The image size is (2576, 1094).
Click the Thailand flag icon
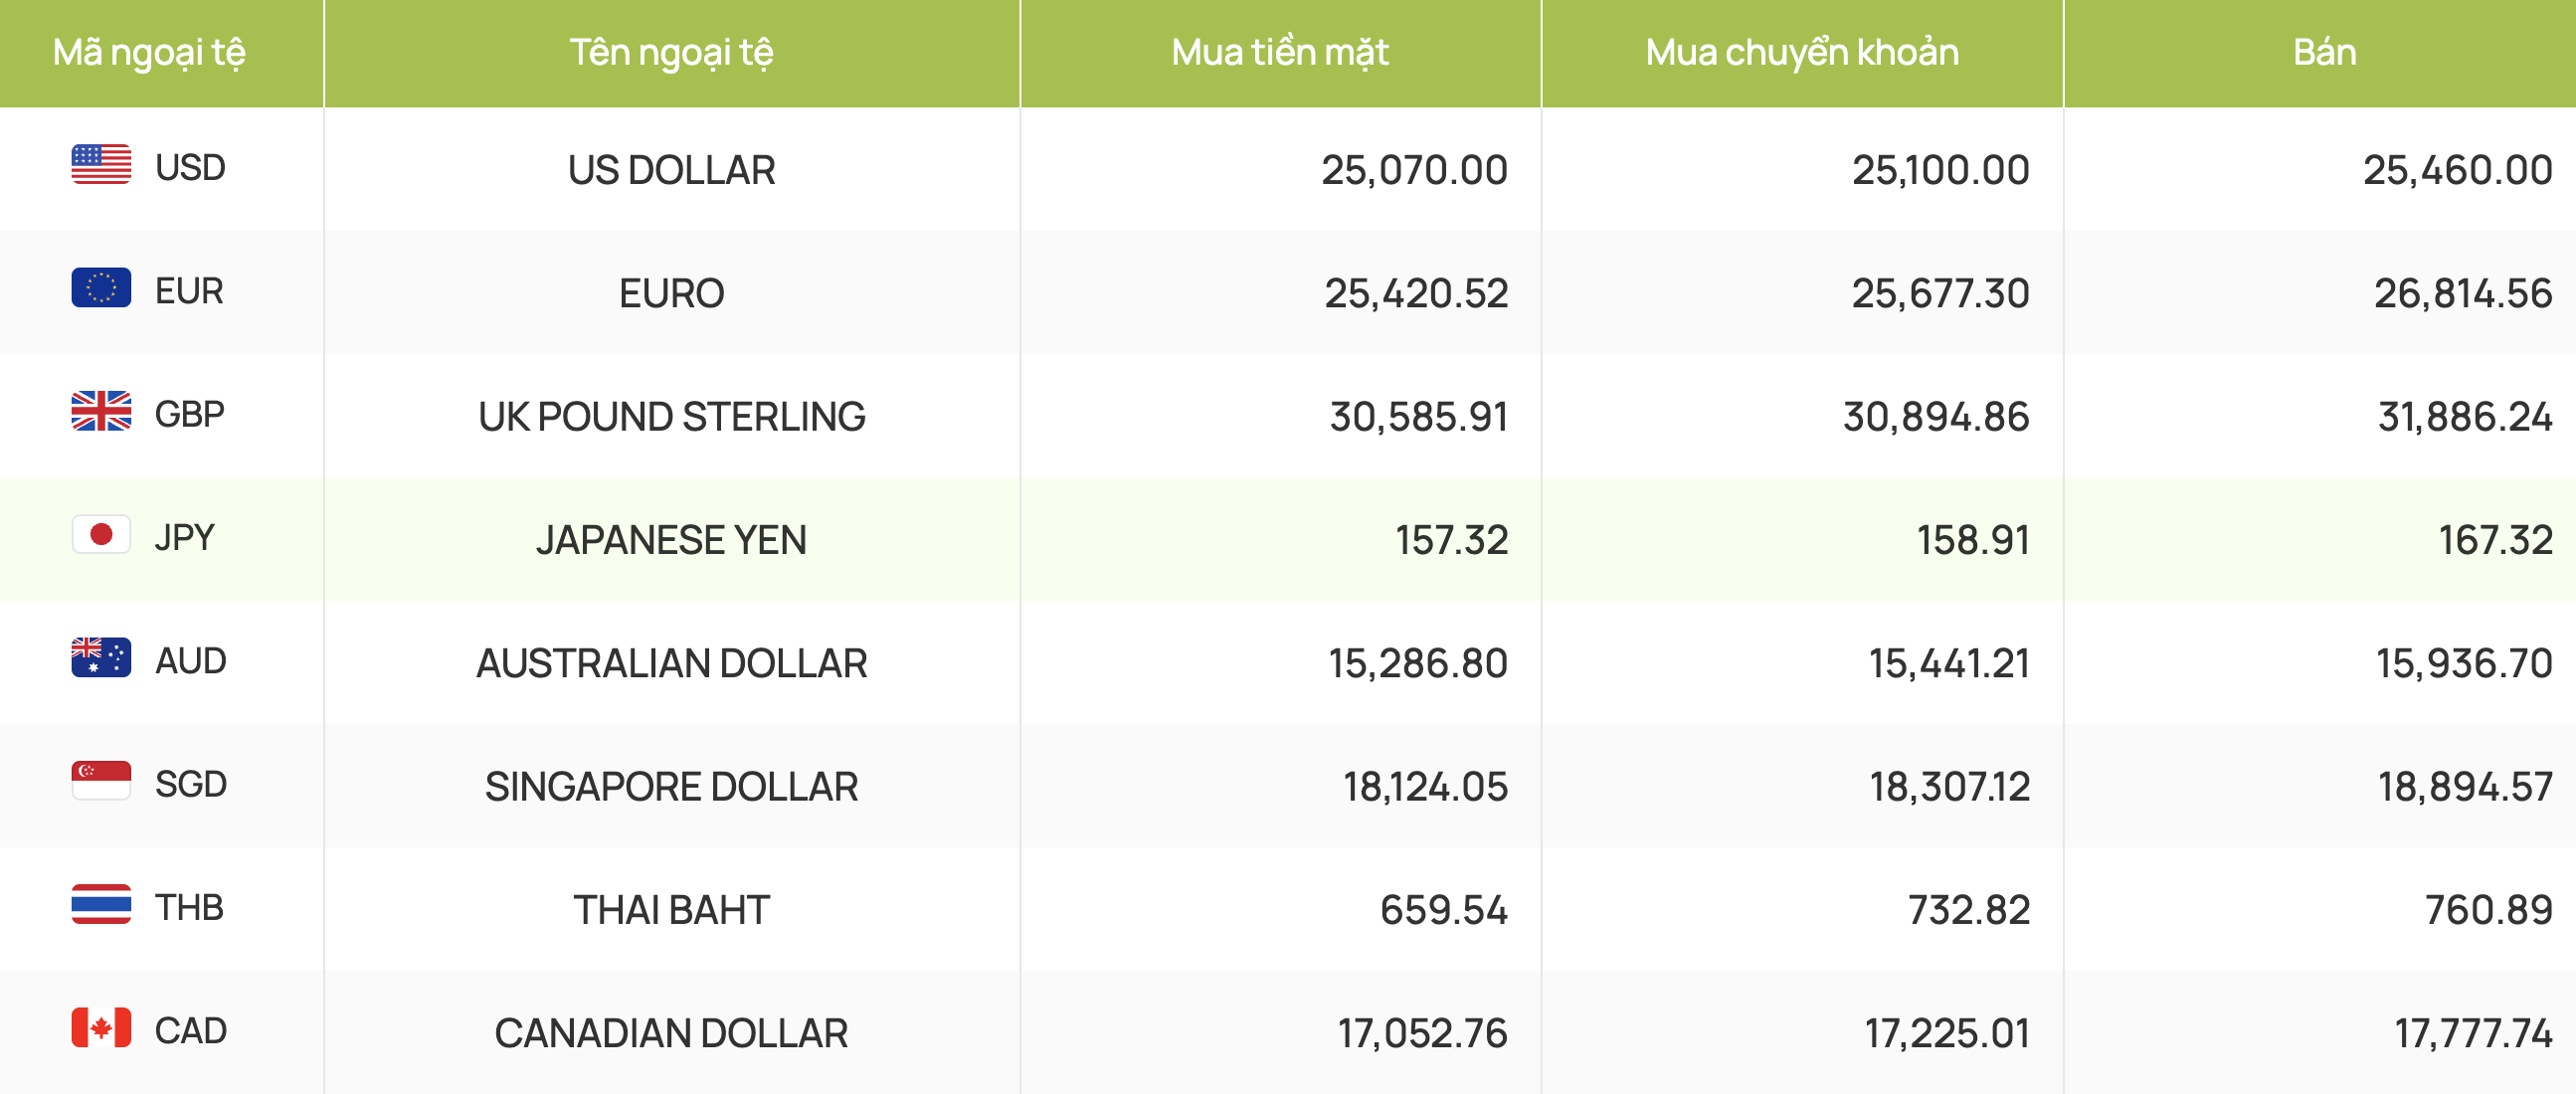(101, 904)
